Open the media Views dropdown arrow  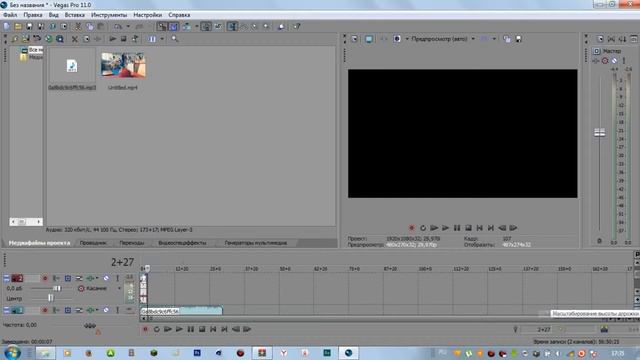point(162,39)
